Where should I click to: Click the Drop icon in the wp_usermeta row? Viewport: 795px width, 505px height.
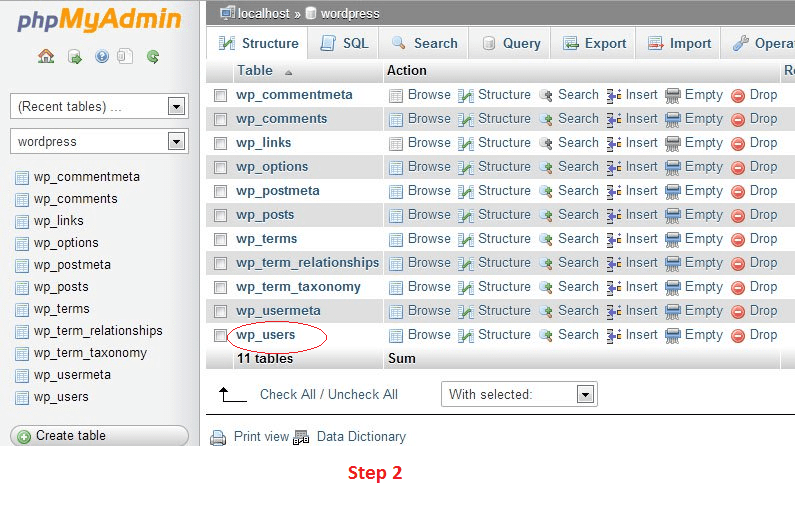738,311
